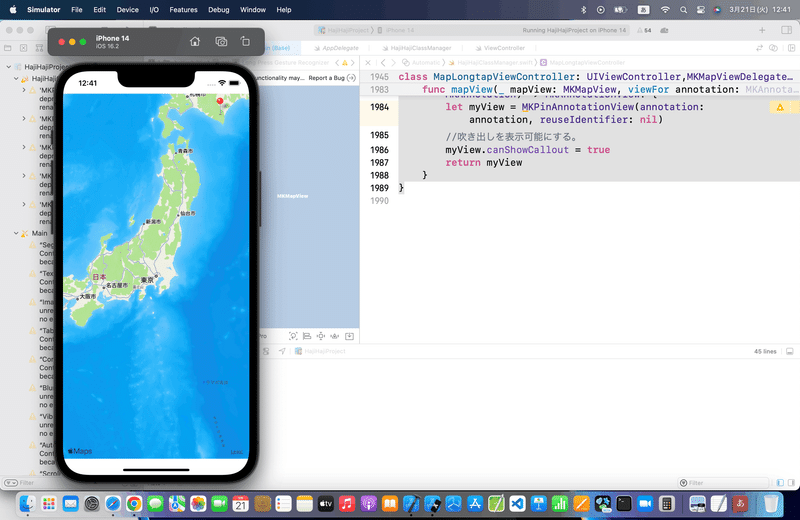Open the File menu in menu bar
800x520 pixels.
coord(77,10)
